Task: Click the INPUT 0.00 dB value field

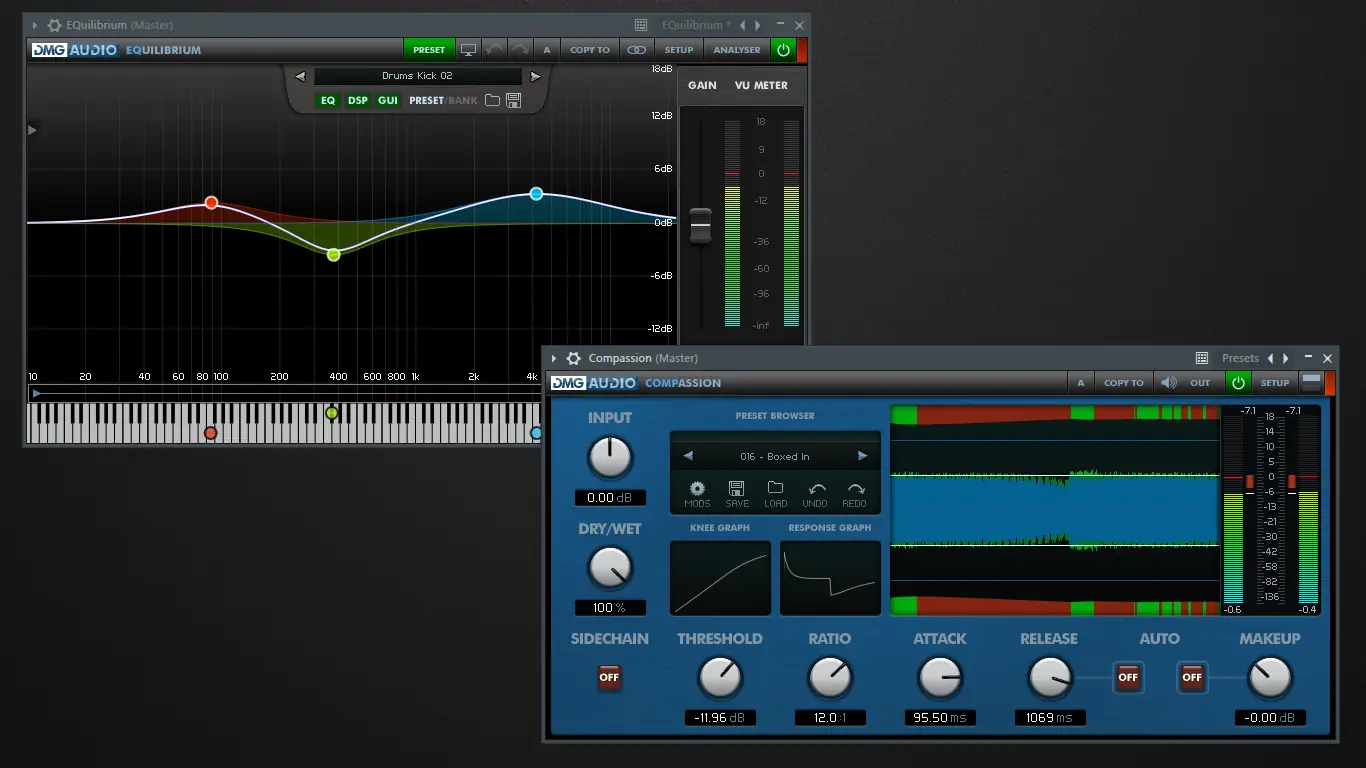Action: point(610,498)
